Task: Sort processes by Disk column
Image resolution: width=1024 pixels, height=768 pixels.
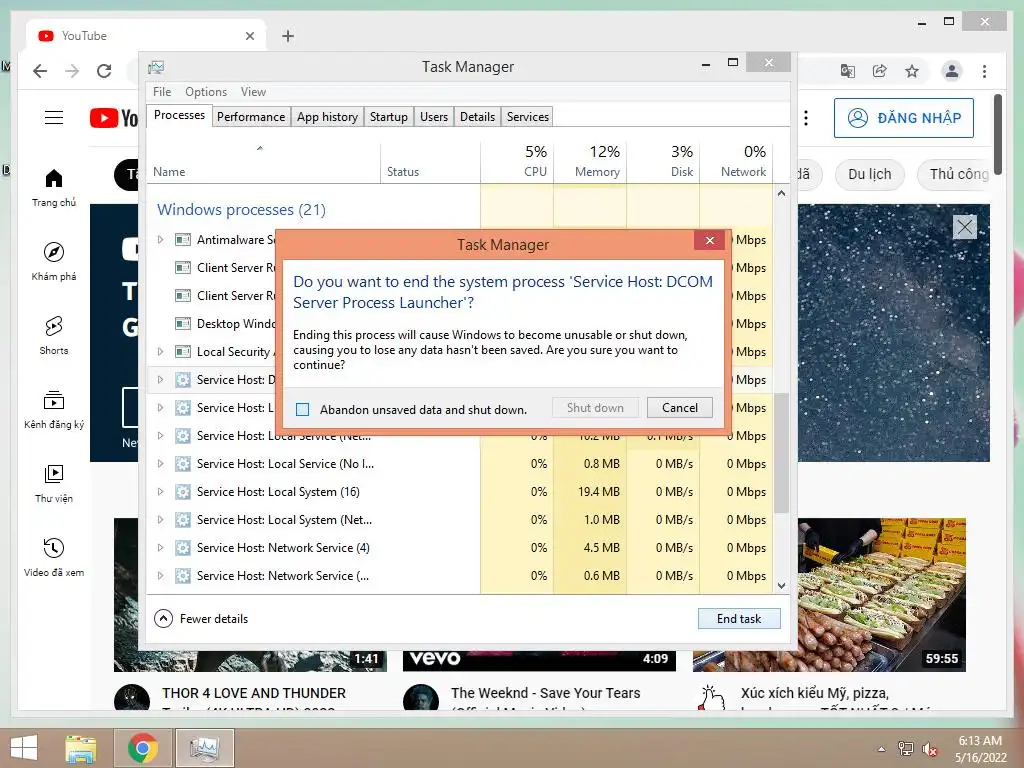Action: click(x=663, y=162)
